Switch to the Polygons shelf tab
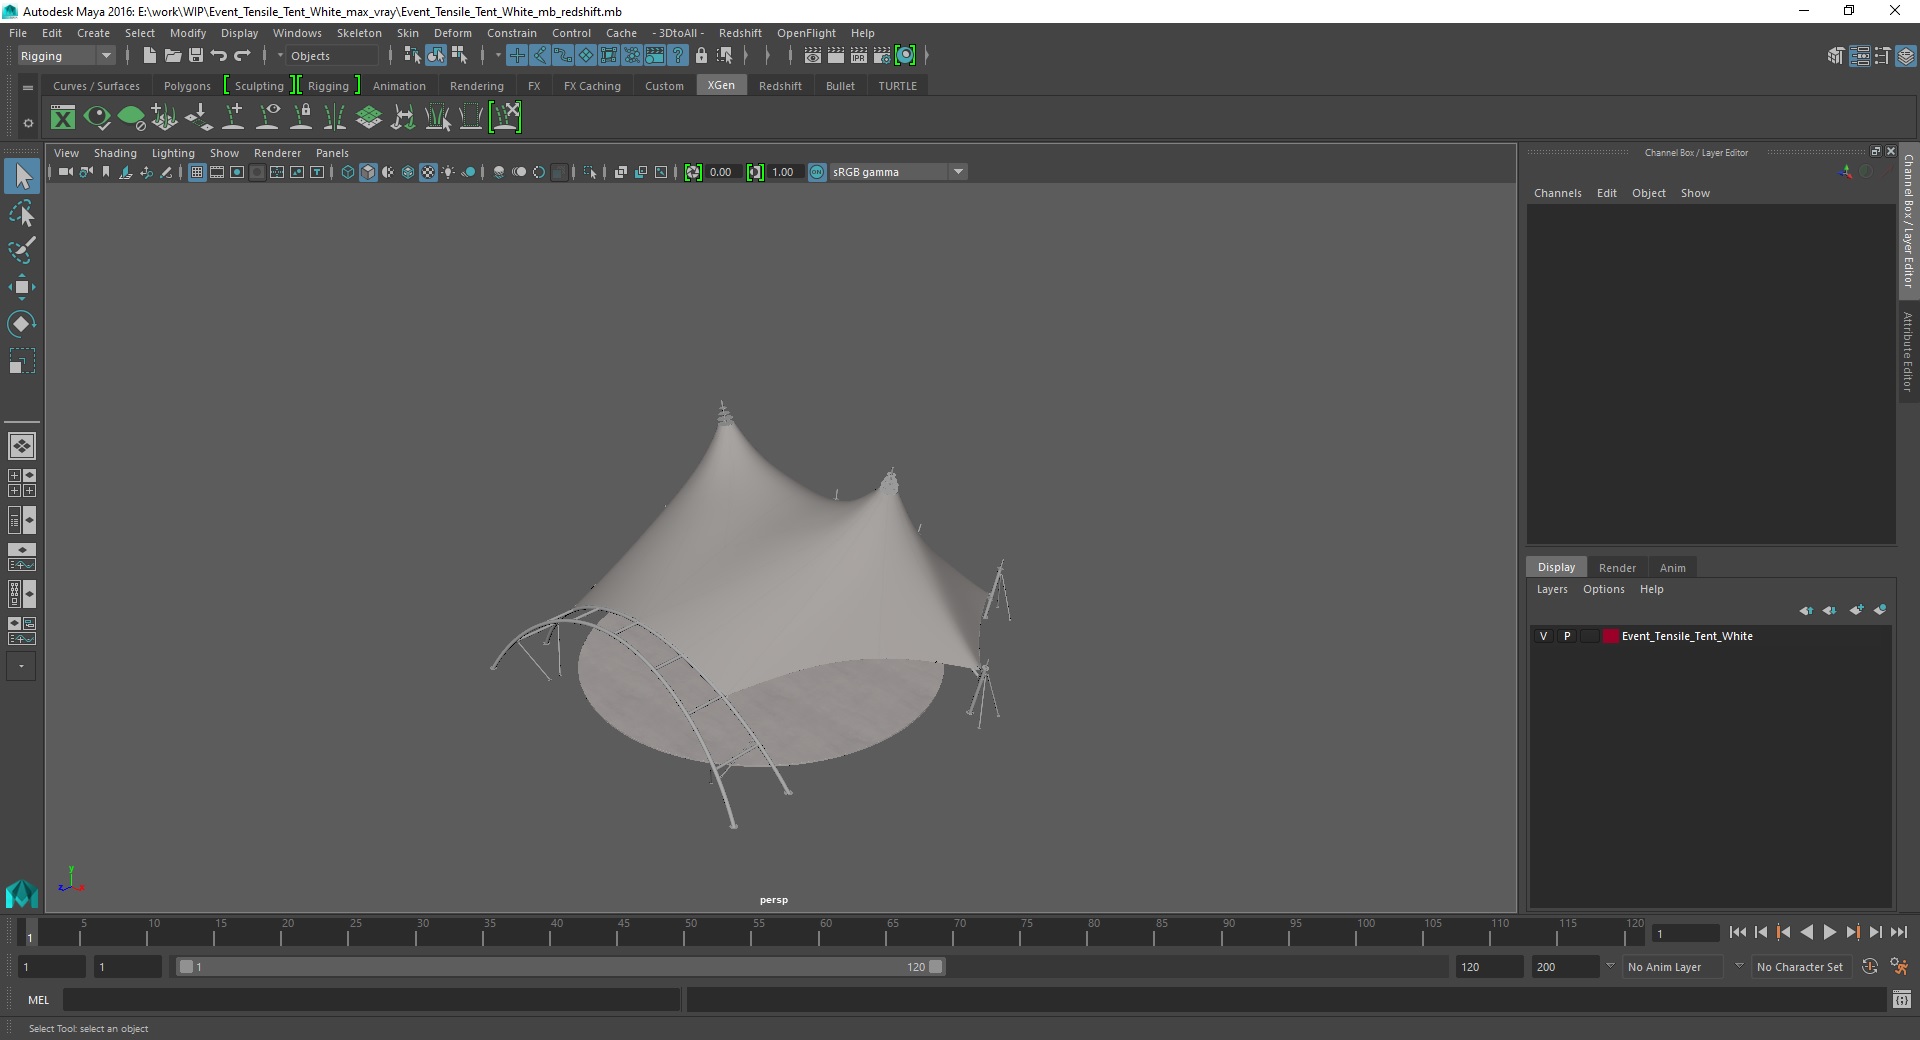The width and height of the screenshot is (1920, 1040). 187,86
